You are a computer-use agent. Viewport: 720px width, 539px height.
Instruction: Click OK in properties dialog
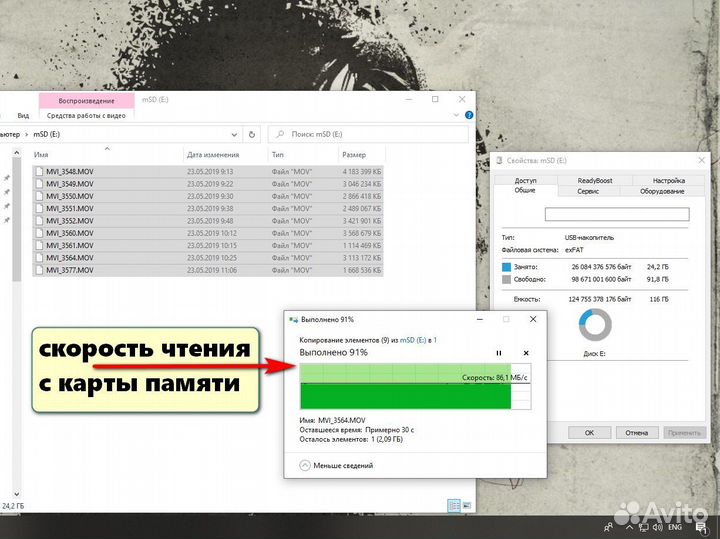pos(590,432)
